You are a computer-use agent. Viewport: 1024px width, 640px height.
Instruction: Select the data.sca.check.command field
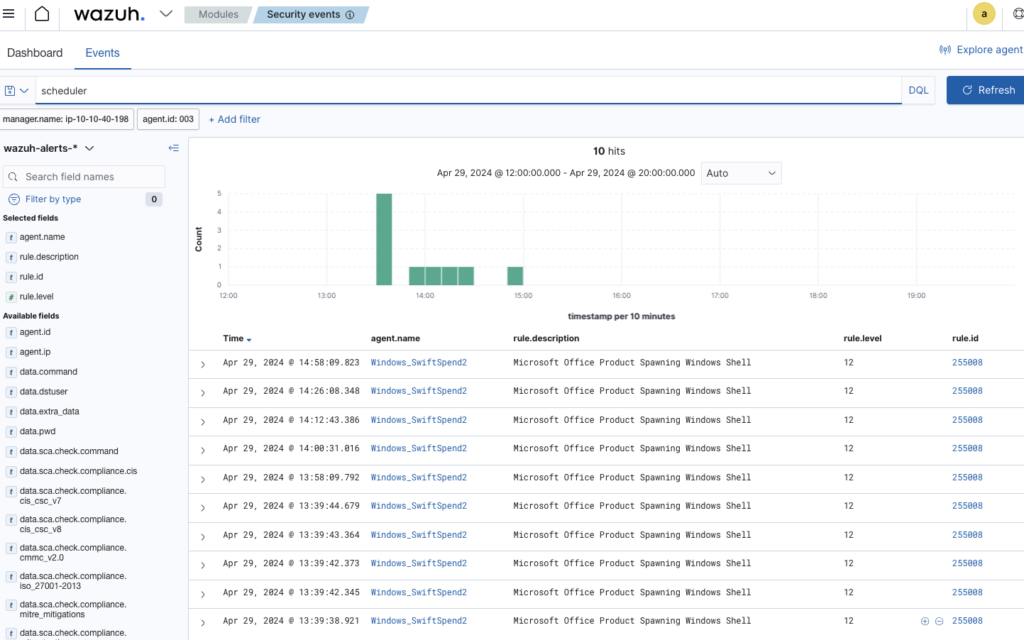click(69, 451)
